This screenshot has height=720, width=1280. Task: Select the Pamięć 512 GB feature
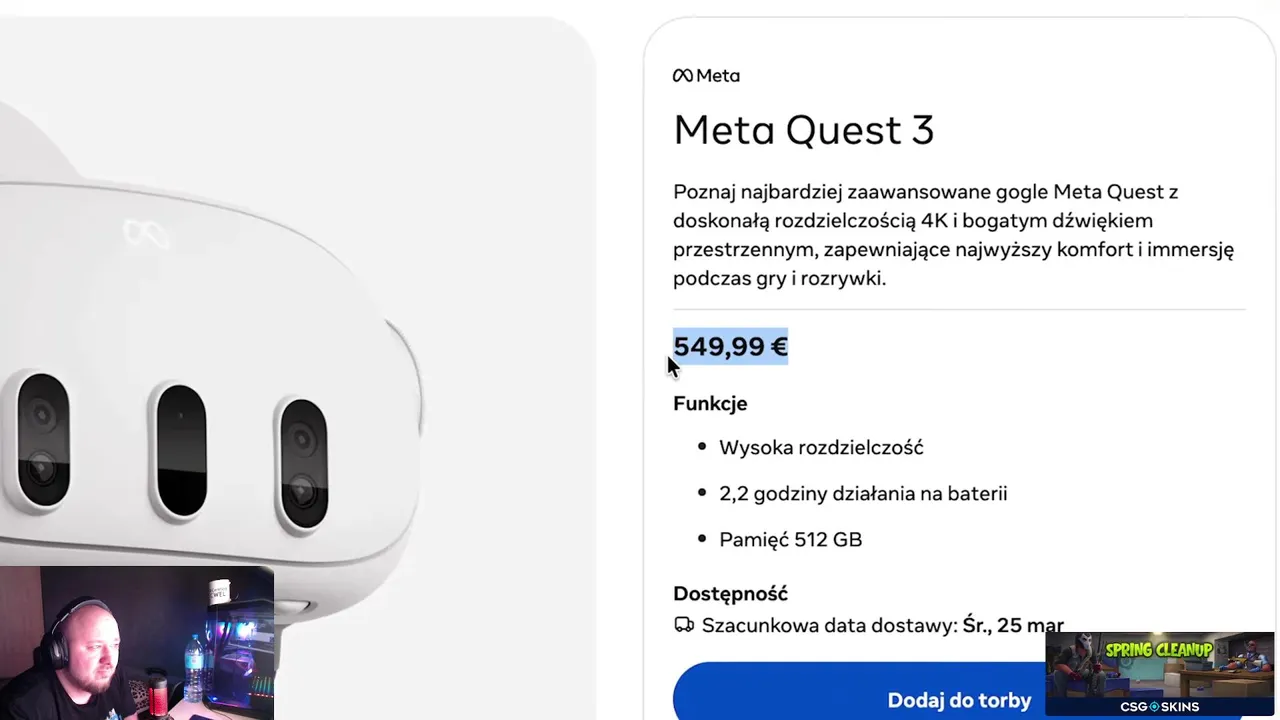tap(790, 540)
